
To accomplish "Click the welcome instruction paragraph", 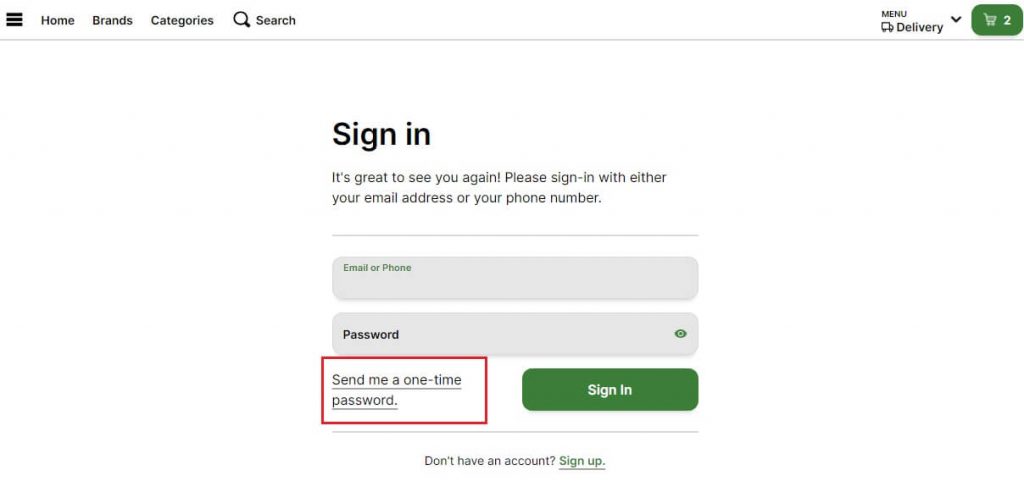I will (x=499, y=187).
